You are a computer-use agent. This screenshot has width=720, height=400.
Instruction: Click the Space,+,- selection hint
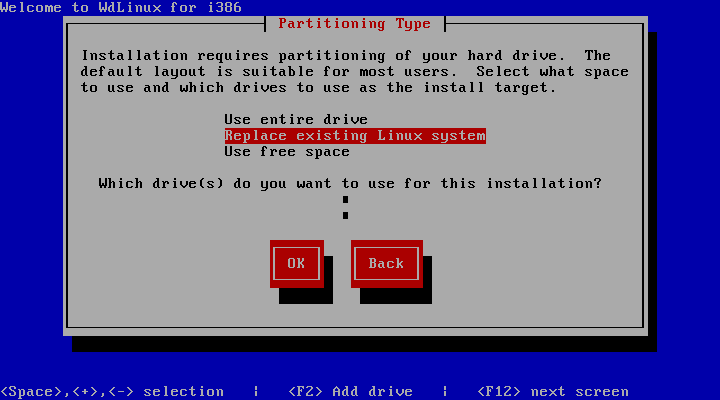point(112,391)
